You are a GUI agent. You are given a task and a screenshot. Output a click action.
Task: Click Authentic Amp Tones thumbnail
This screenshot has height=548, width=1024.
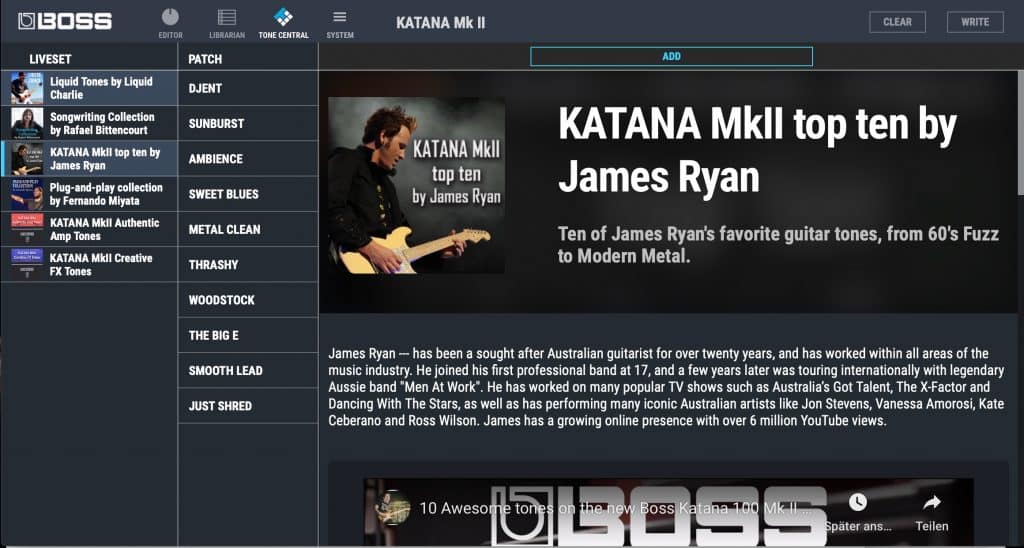[27, 229]
